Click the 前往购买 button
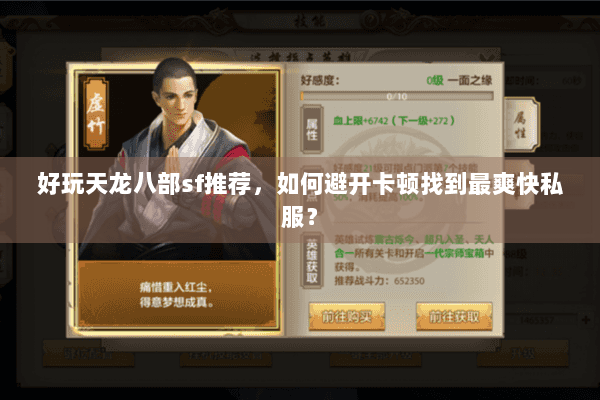Screen dimensions: 600x400 347,317
